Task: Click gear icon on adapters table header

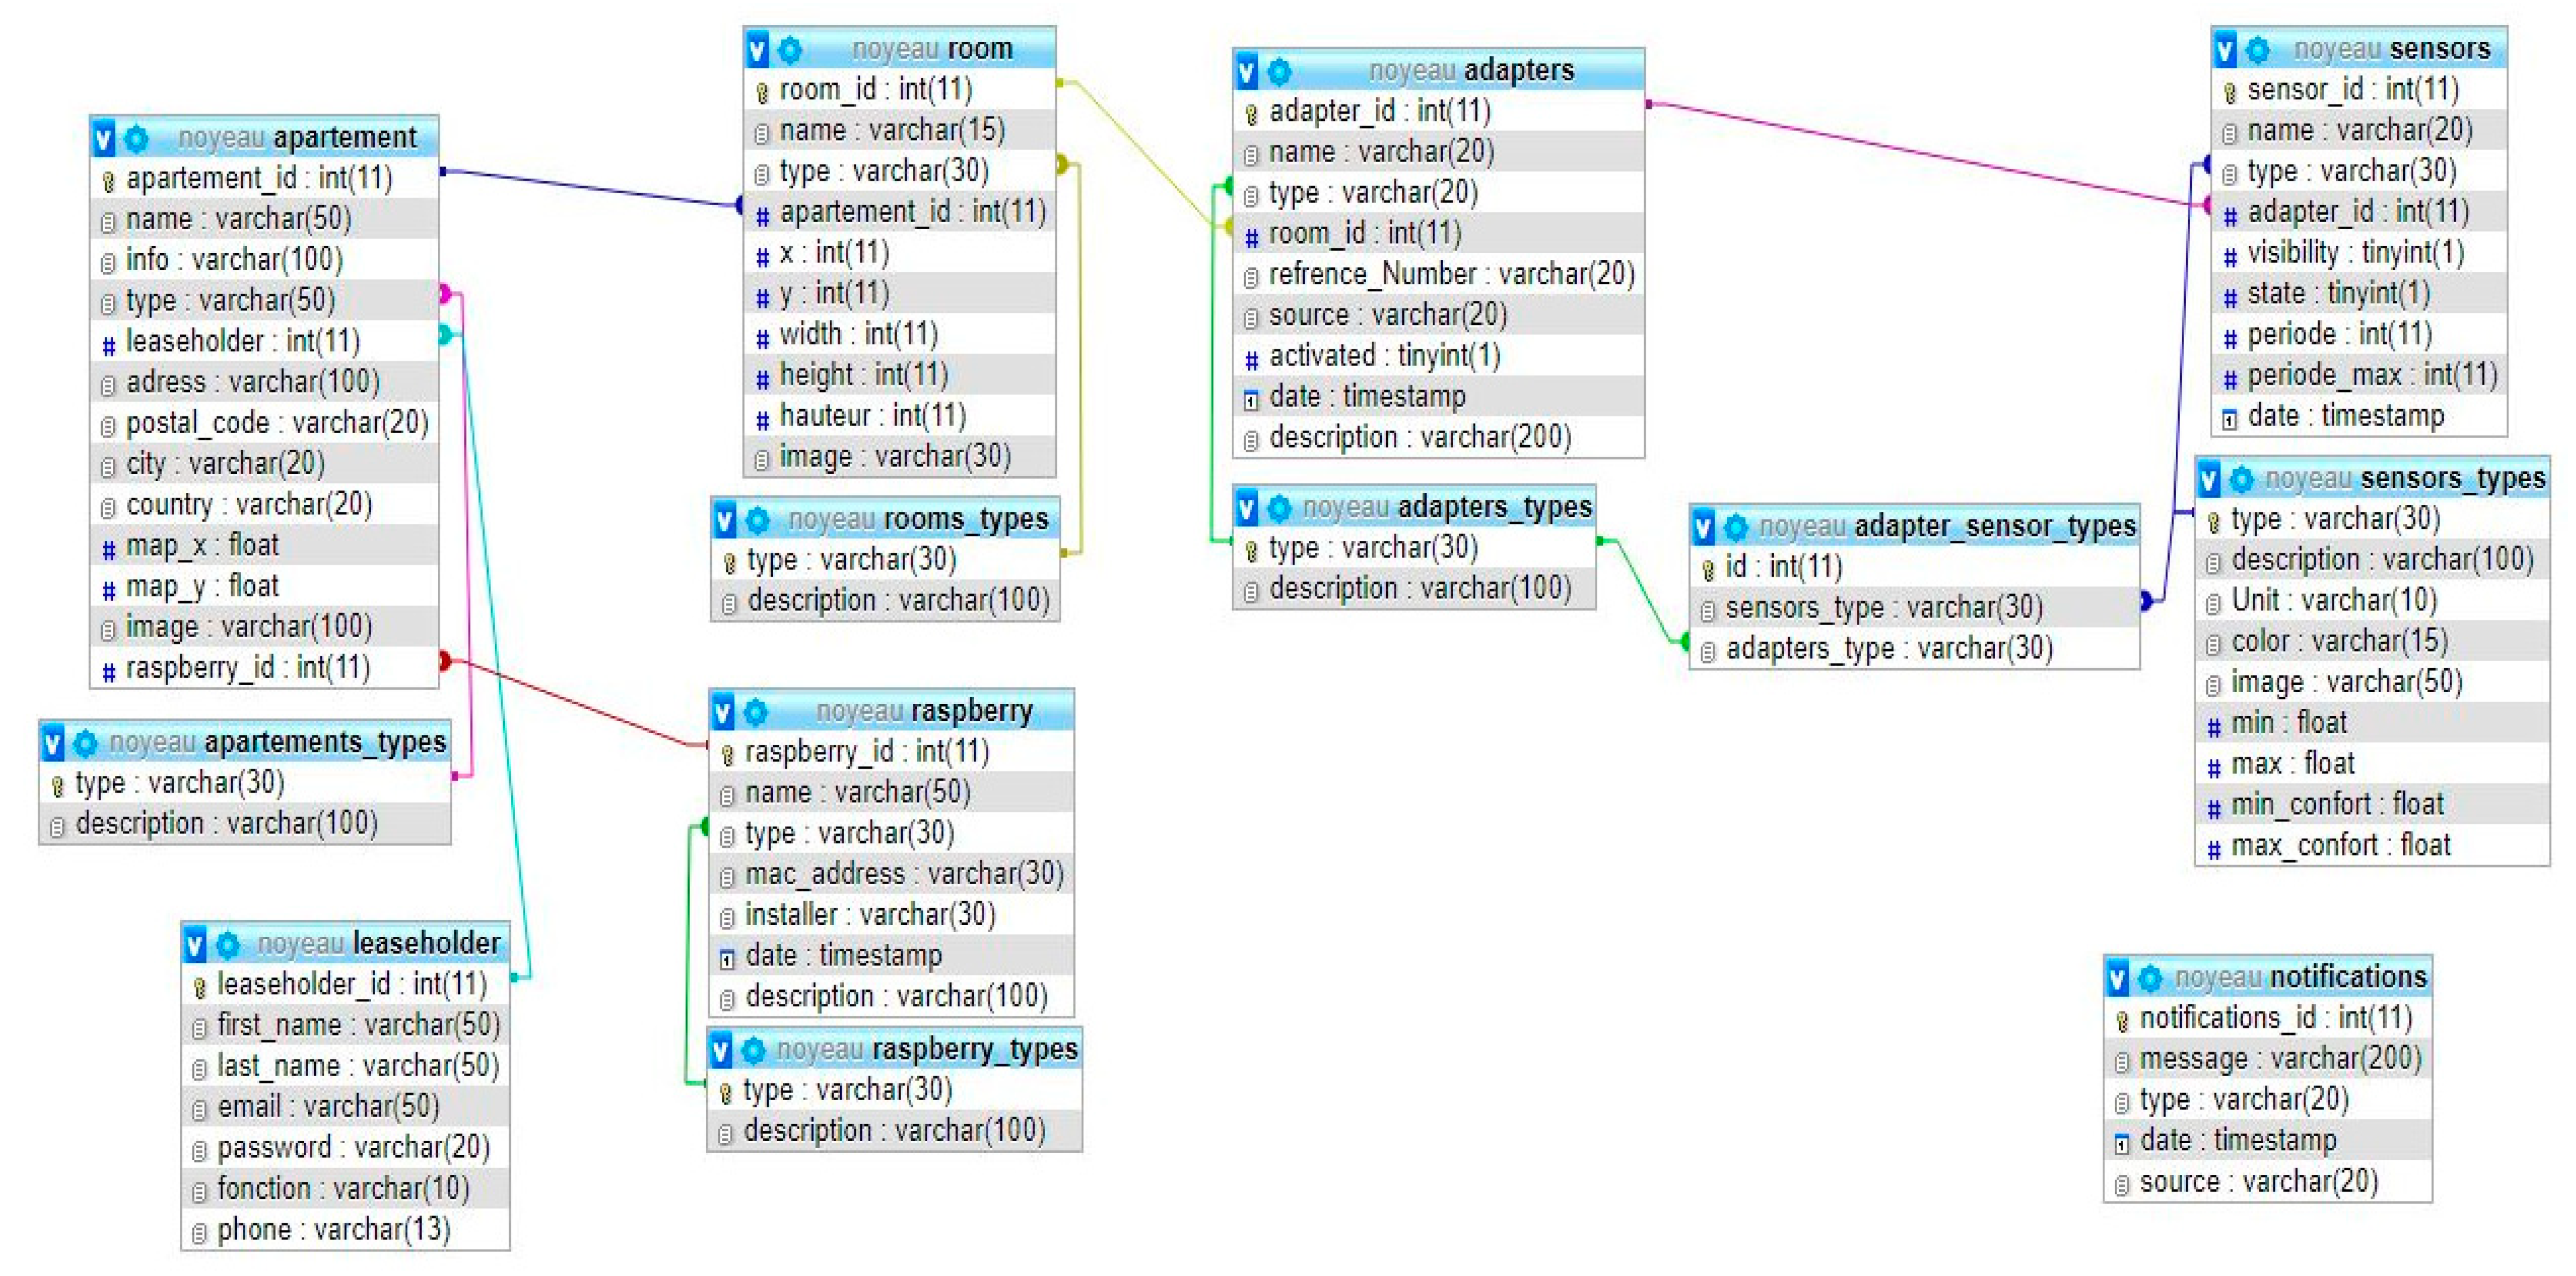Action: 1279,71
